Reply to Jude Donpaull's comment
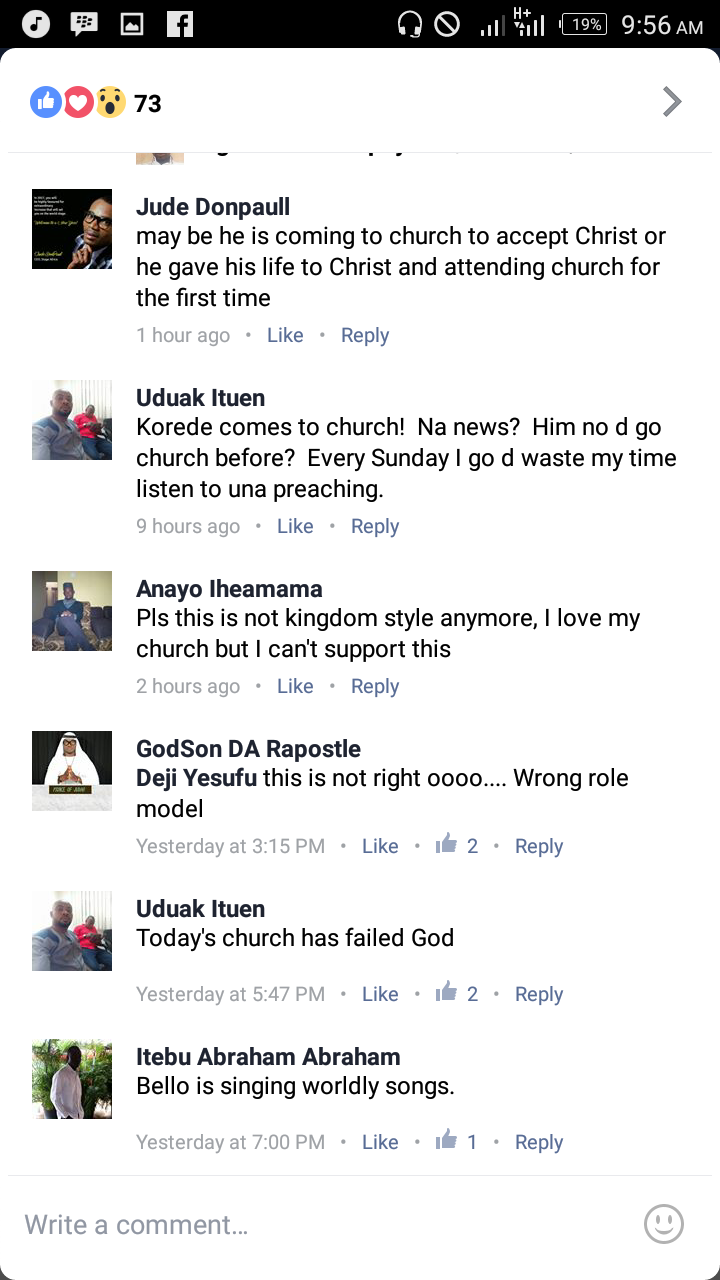The height and width of the screenshot is (1280, 720). pos(365,336)
